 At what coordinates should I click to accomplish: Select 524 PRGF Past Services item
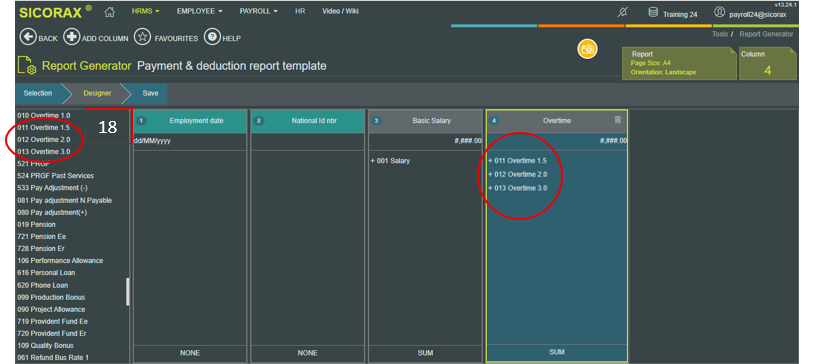(55, 176)
